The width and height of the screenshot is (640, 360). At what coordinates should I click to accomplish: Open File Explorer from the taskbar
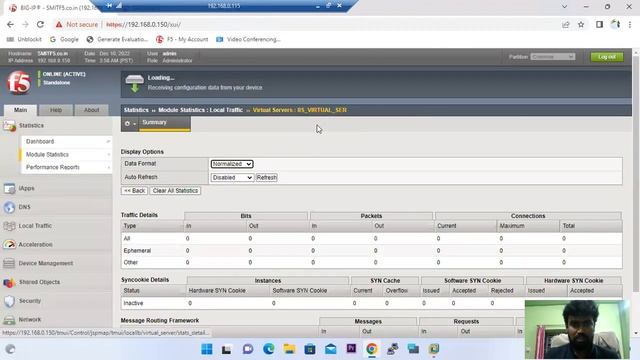289,349
